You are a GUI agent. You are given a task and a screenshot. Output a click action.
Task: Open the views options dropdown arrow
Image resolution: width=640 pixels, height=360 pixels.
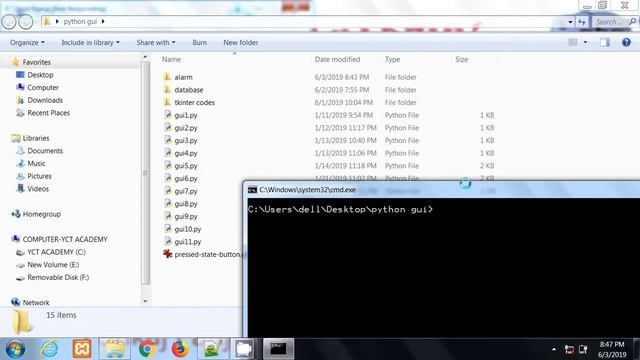[585, 42]
